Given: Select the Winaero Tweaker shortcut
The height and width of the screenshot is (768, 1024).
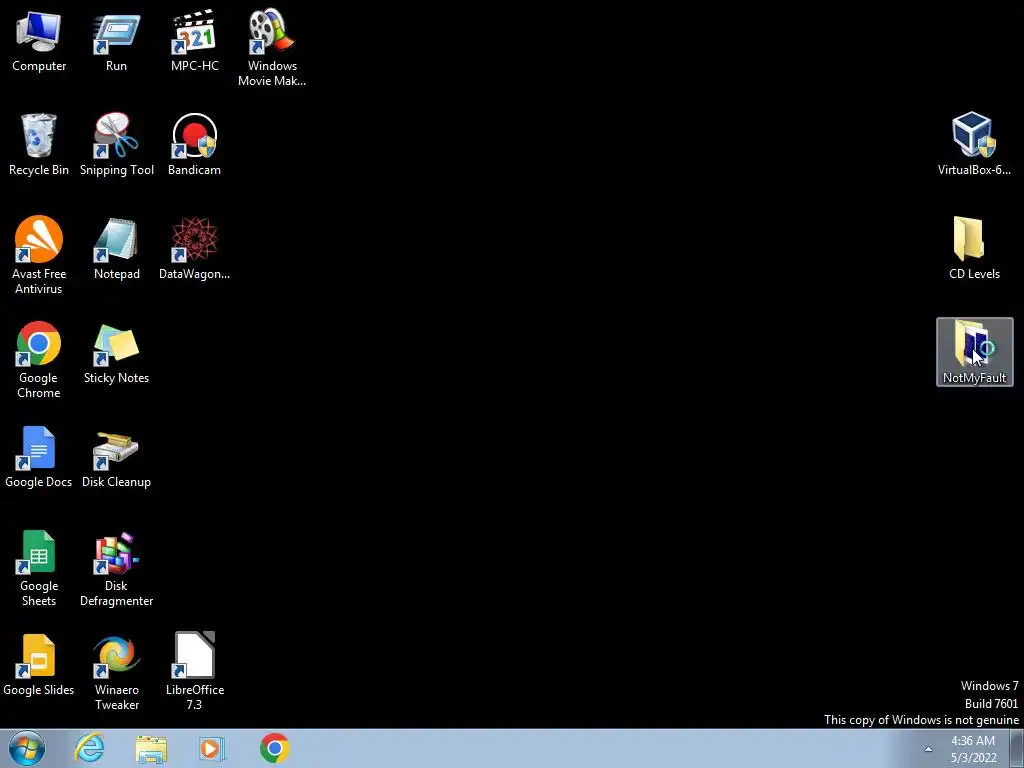Looking at the screenshot, I should (x=116, y=671).
